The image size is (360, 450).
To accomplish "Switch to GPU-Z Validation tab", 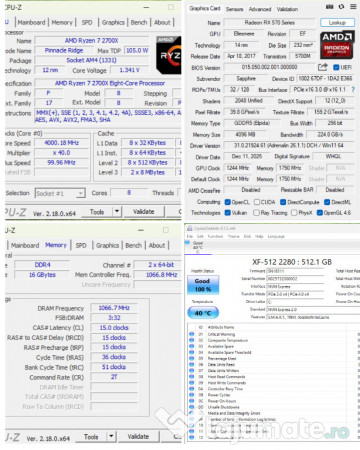I will [287, 9].
